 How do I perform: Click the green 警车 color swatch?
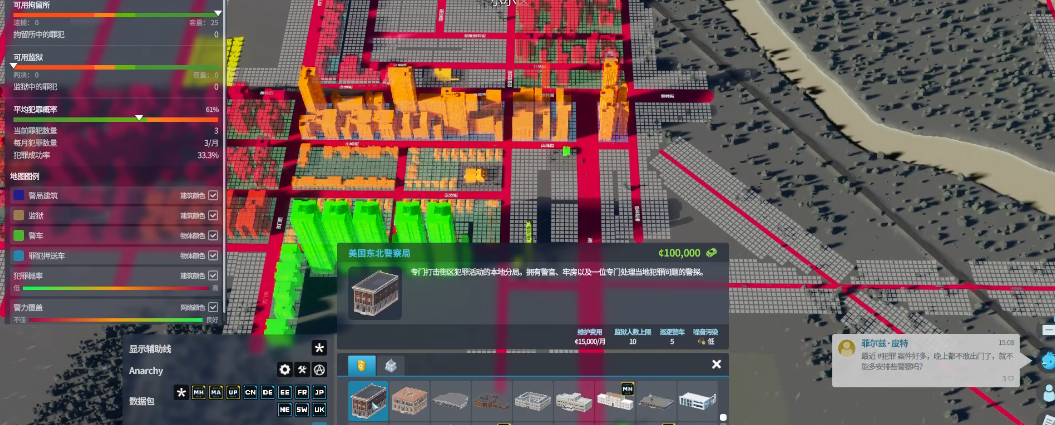(19, 235)
